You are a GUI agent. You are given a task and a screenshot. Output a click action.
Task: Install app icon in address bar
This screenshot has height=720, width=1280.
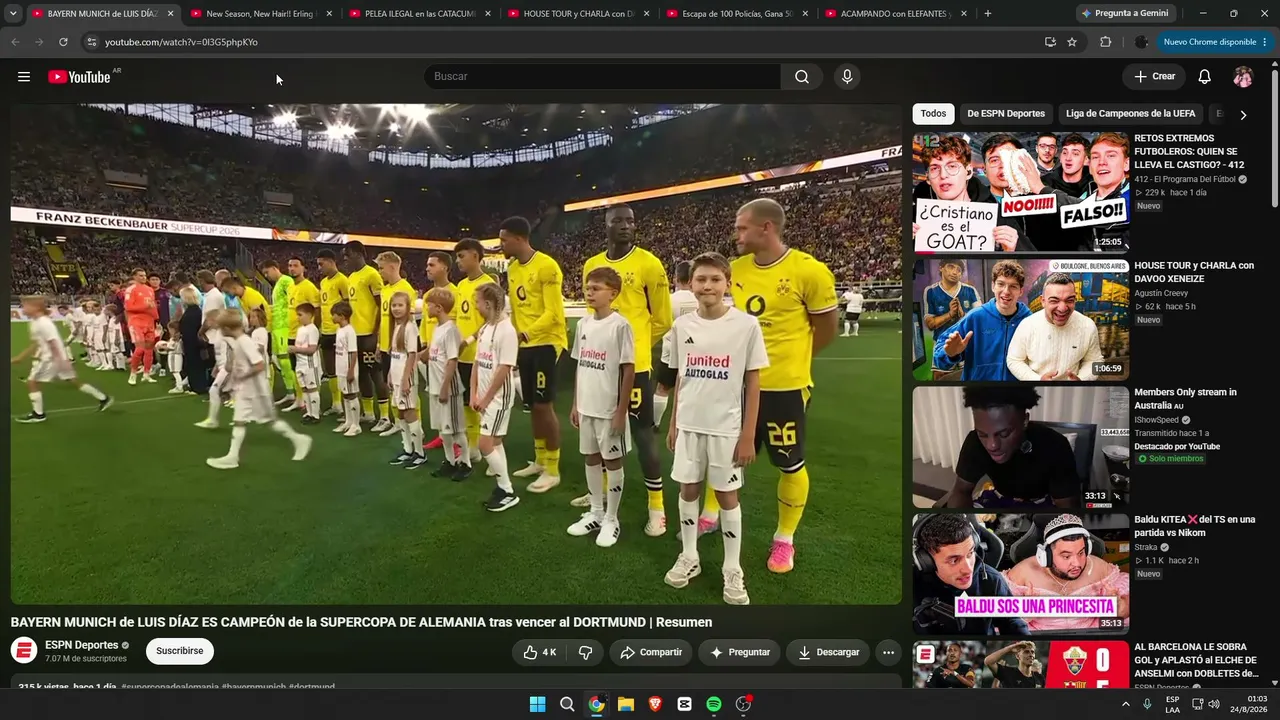click(1050, 42)
